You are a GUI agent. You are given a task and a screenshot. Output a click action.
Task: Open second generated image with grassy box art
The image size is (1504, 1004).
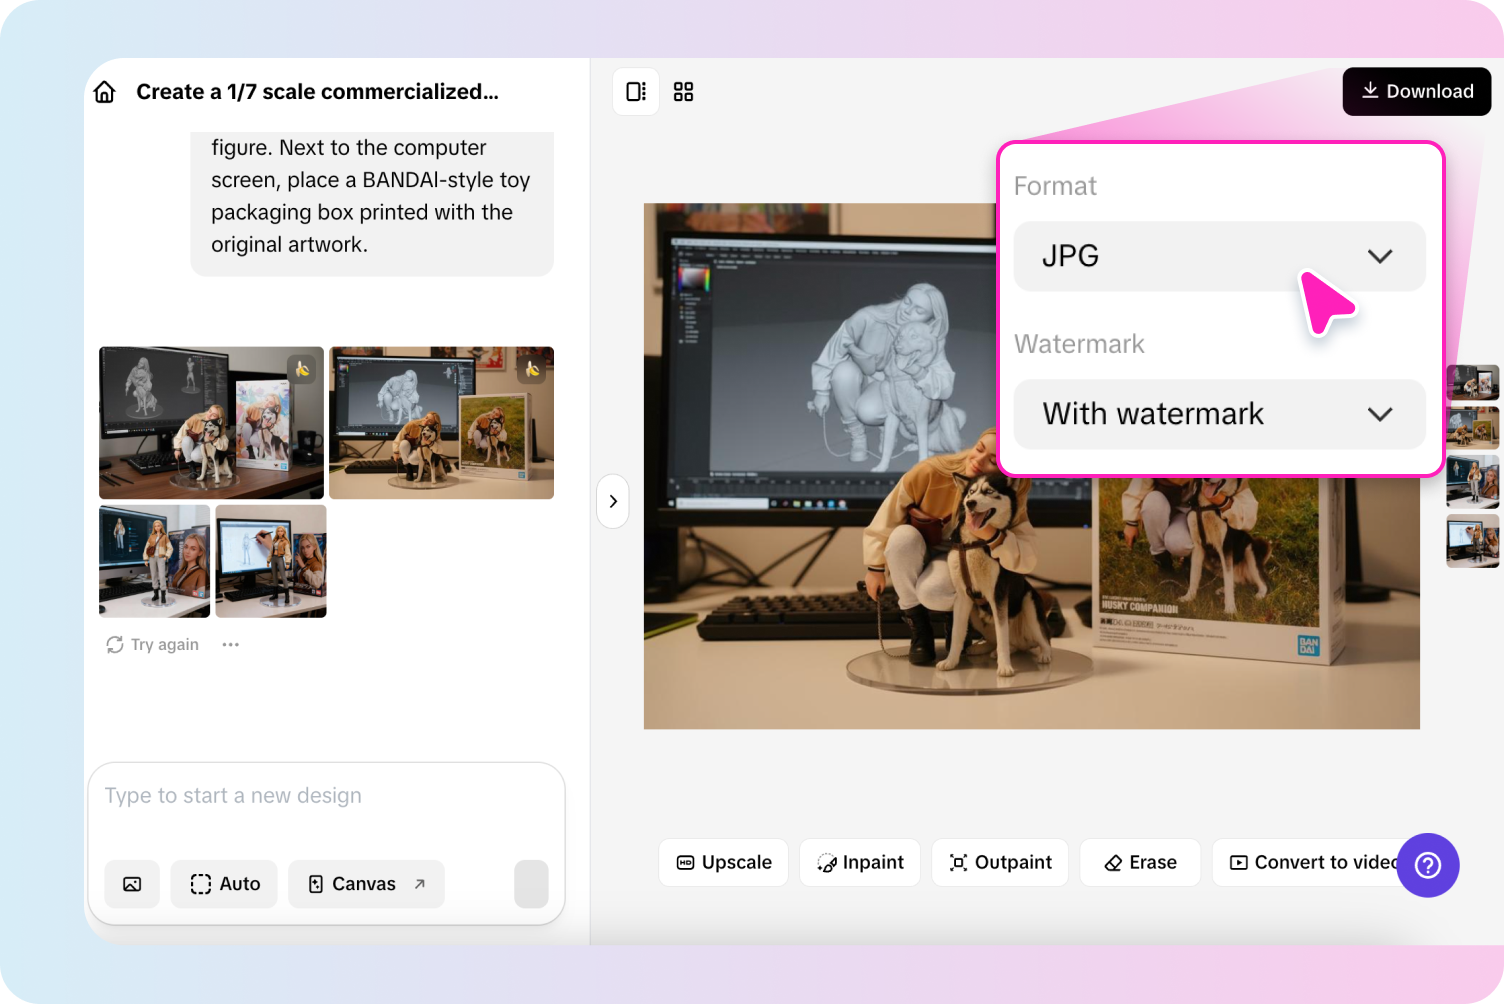tap(441, 423)
